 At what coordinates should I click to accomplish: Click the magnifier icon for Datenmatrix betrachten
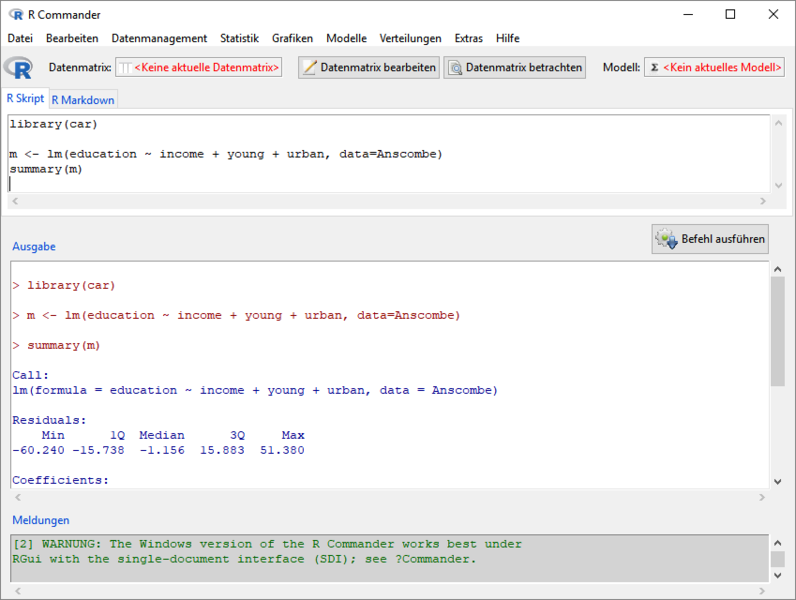coord(455,67)
